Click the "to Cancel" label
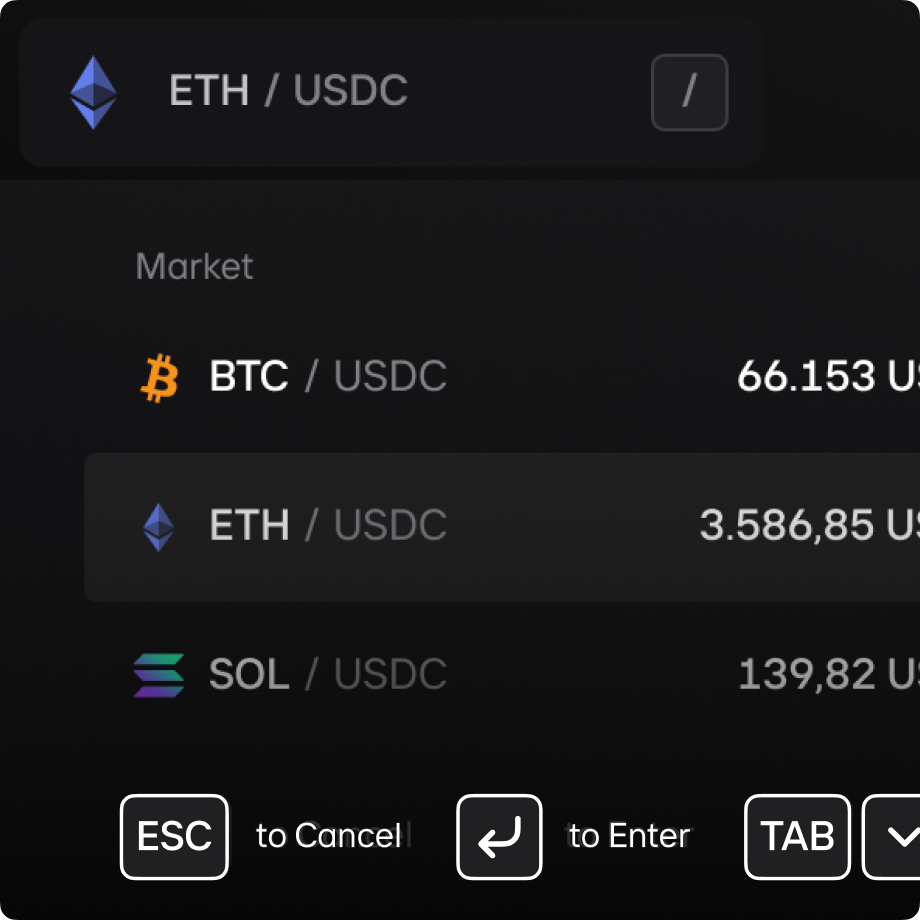920x920 pixels. coord(329,836)
